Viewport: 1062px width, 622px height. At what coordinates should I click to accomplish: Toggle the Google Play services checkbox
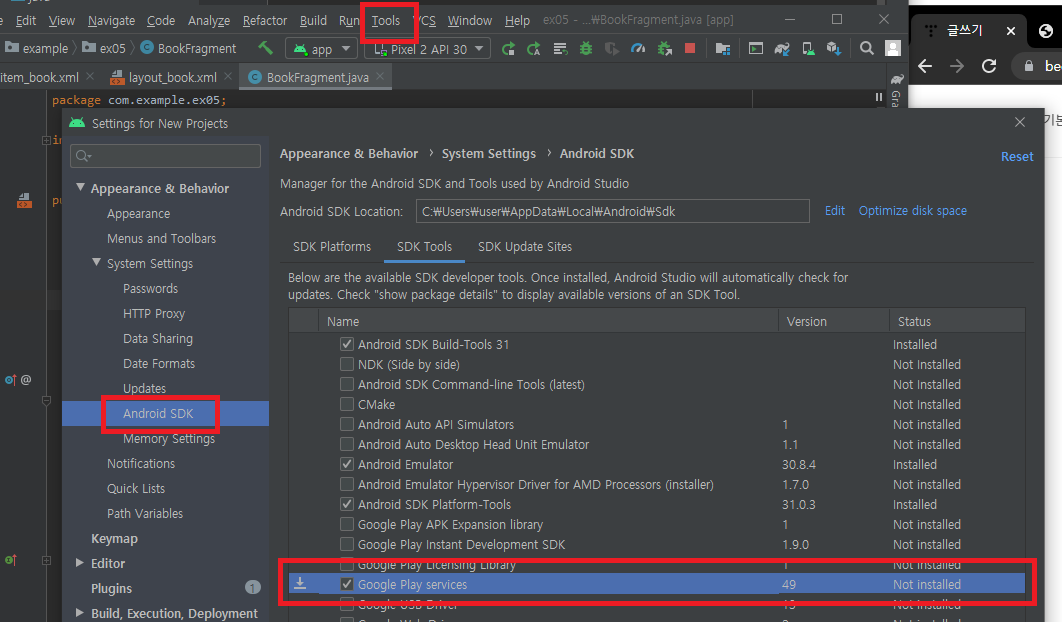click(347, 584)
